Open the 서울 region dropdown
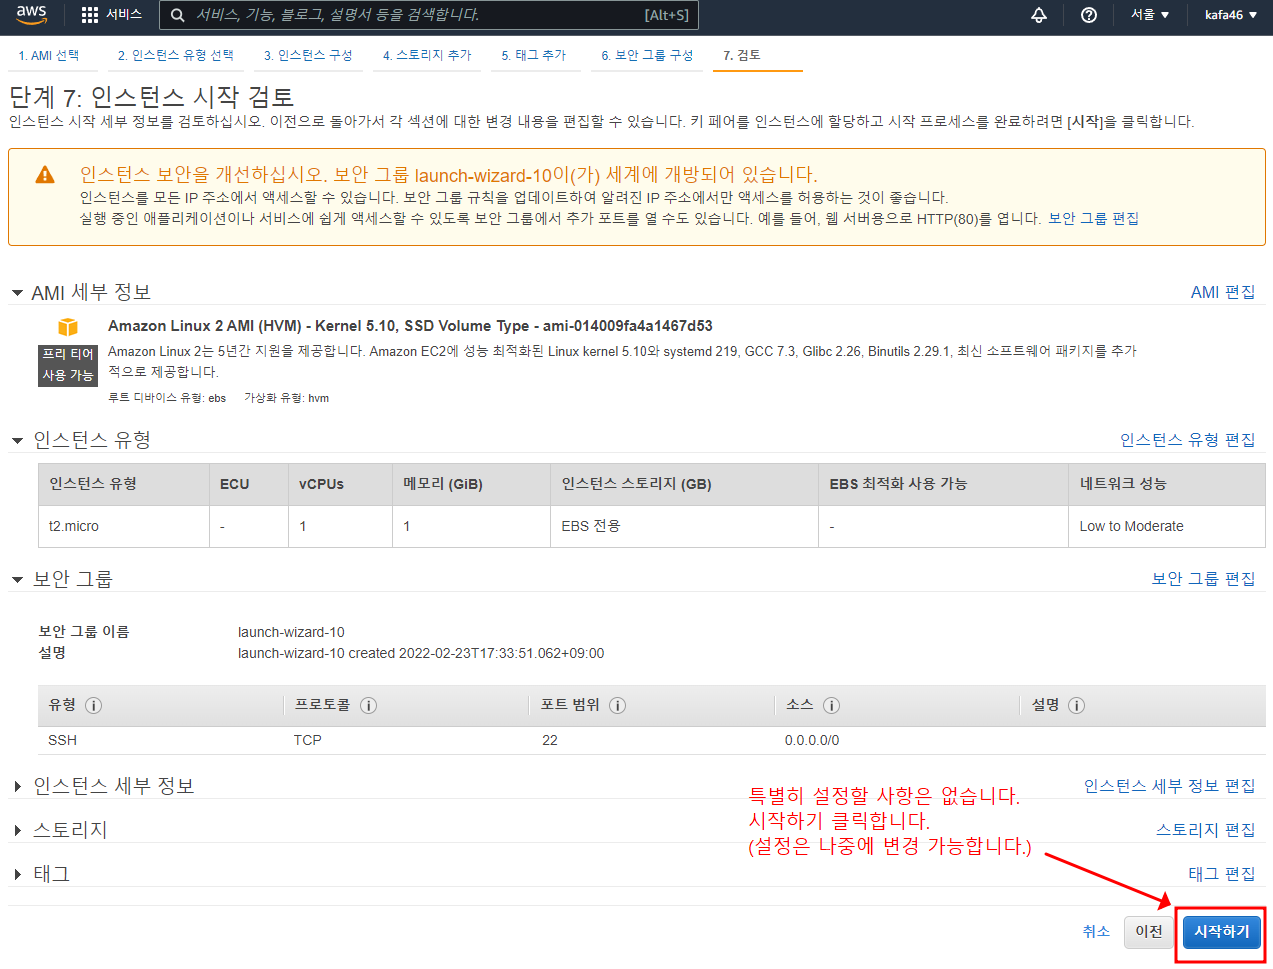 pyautogui.click(x=1150, y=15)
